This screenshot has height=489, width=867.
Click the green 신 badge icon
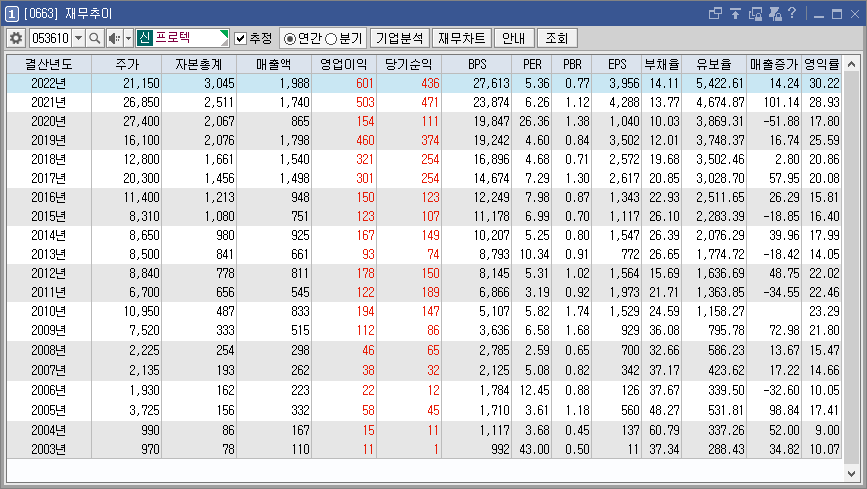(144, 38)
